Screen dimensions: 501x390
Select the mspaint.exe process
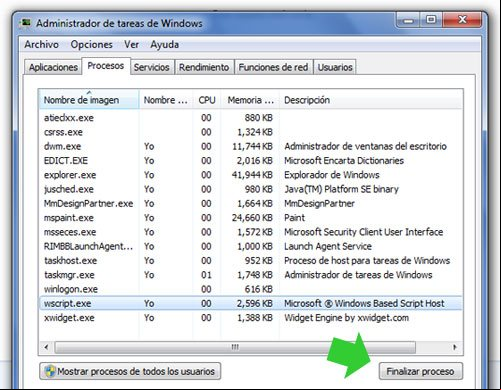[x=251, y=218]
